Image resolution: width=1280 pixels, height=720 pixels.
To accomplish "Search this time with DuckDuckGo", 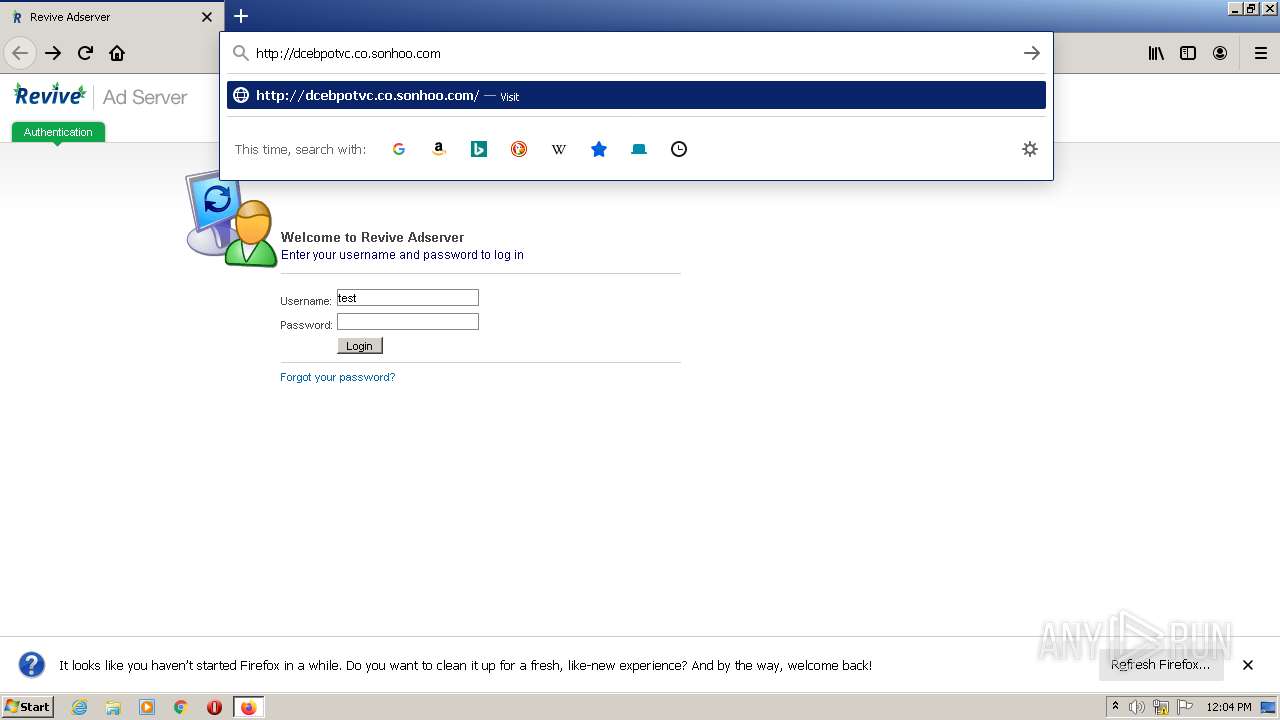I will [x=519, y=149].
